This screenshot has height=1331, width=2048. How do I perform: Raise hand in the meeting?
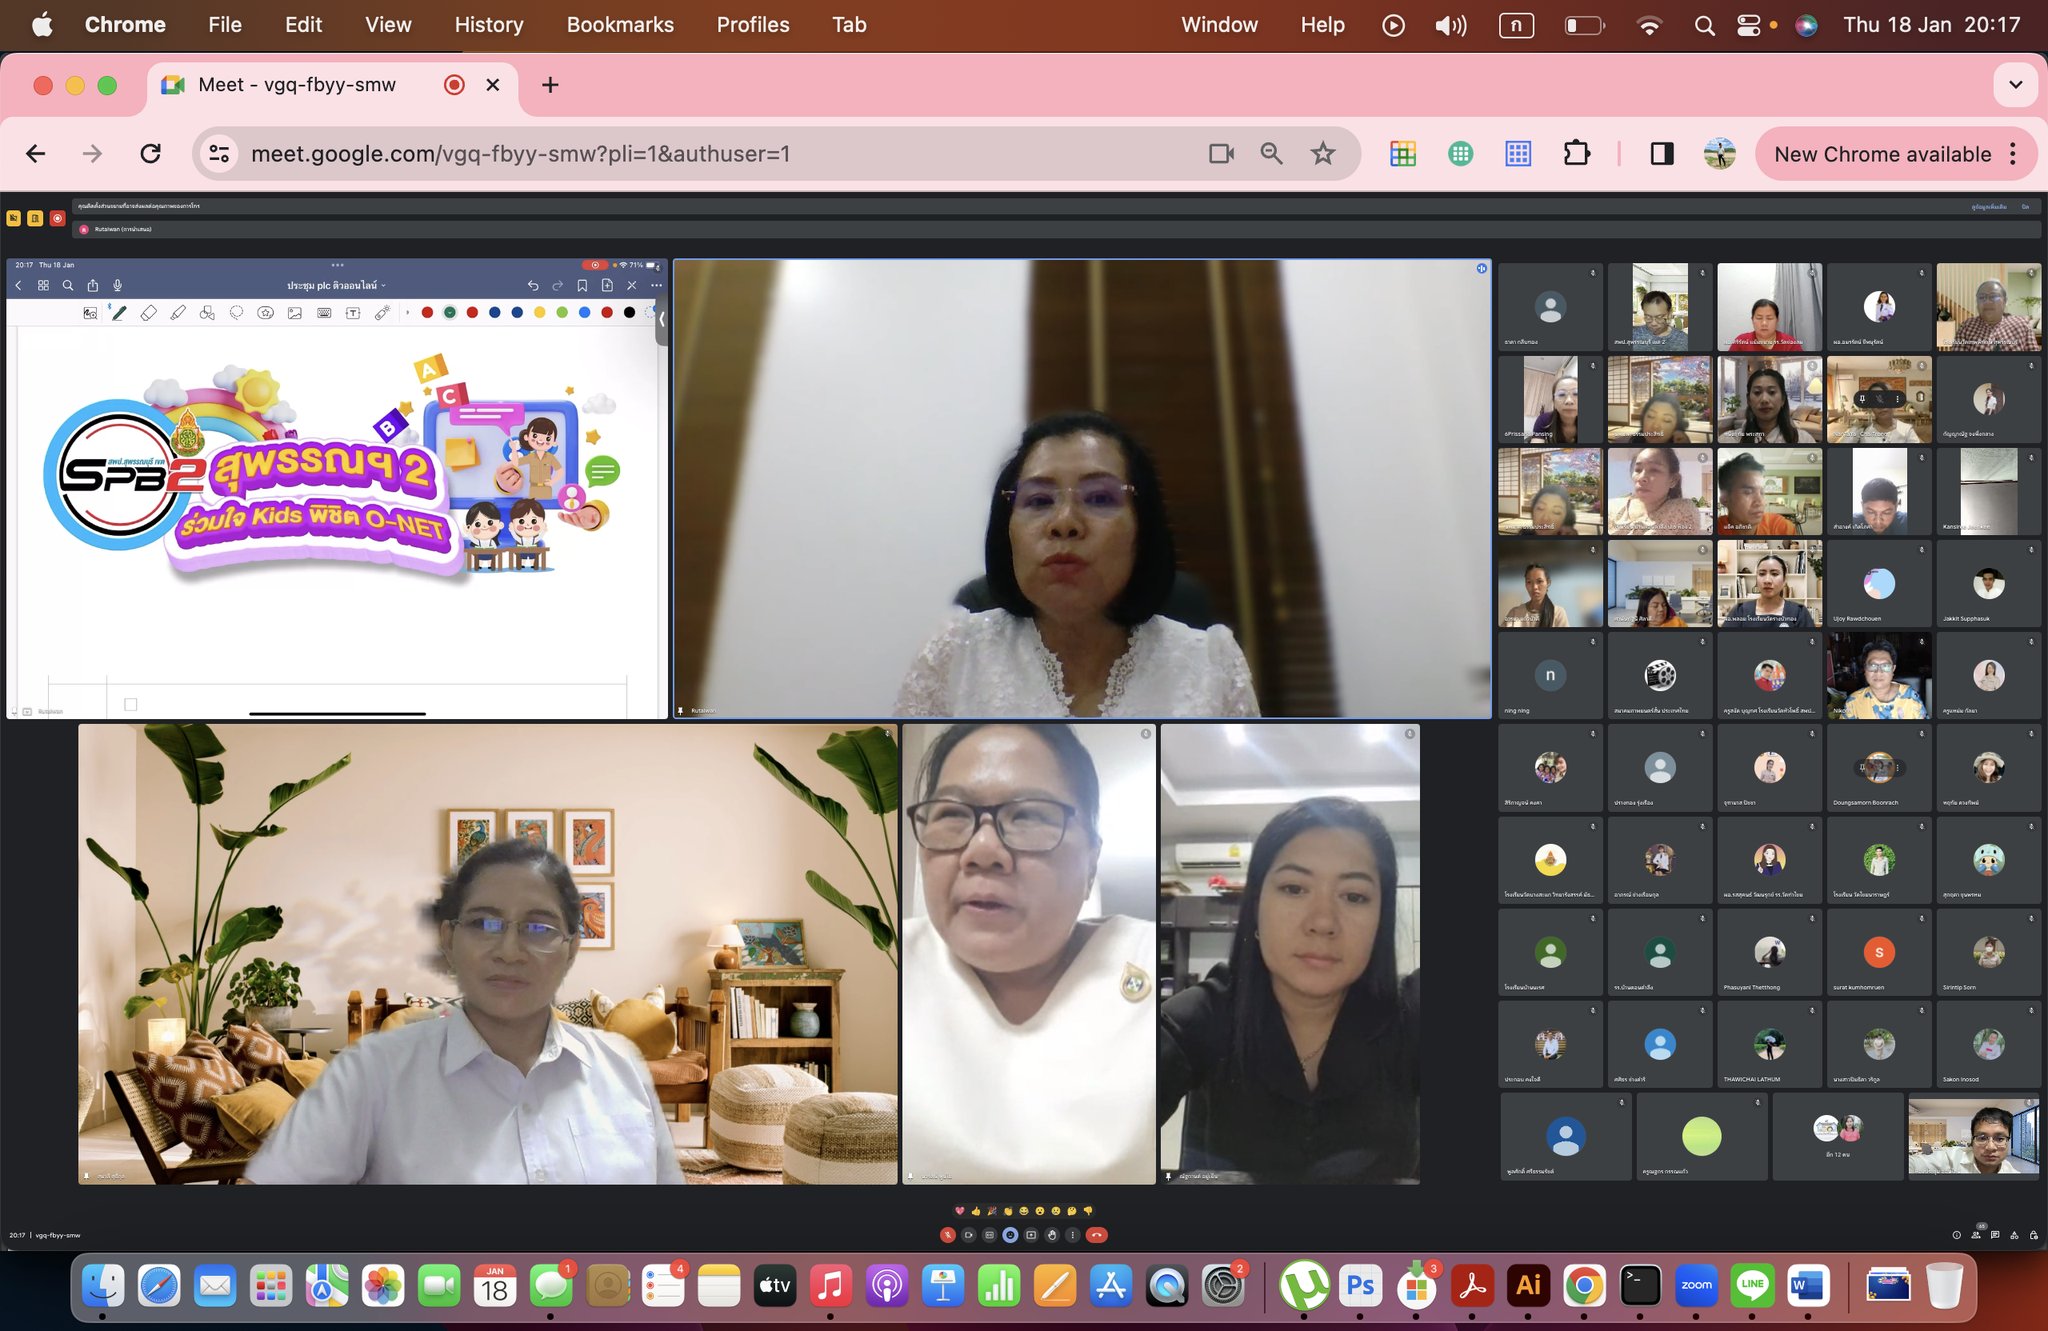tap(1052, 1235)
